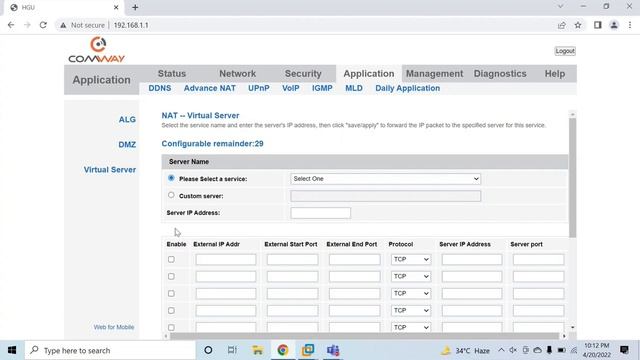Open Microsoft Teams from the taskbar
The width and height of the screenshot is (640, 360).
pos(333,350)
